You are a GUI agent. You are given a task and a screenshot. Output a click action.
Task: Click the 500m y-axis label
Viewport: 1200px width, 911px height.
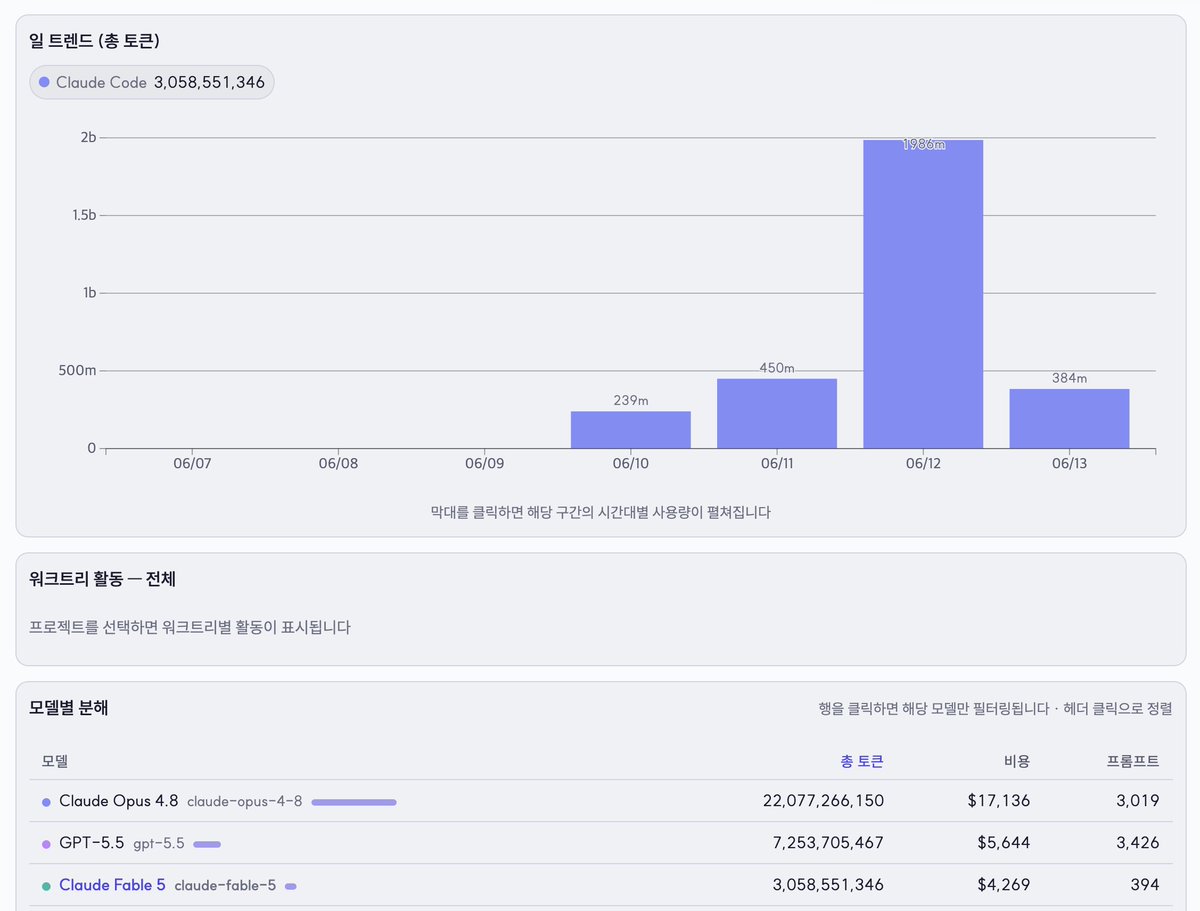75,371
